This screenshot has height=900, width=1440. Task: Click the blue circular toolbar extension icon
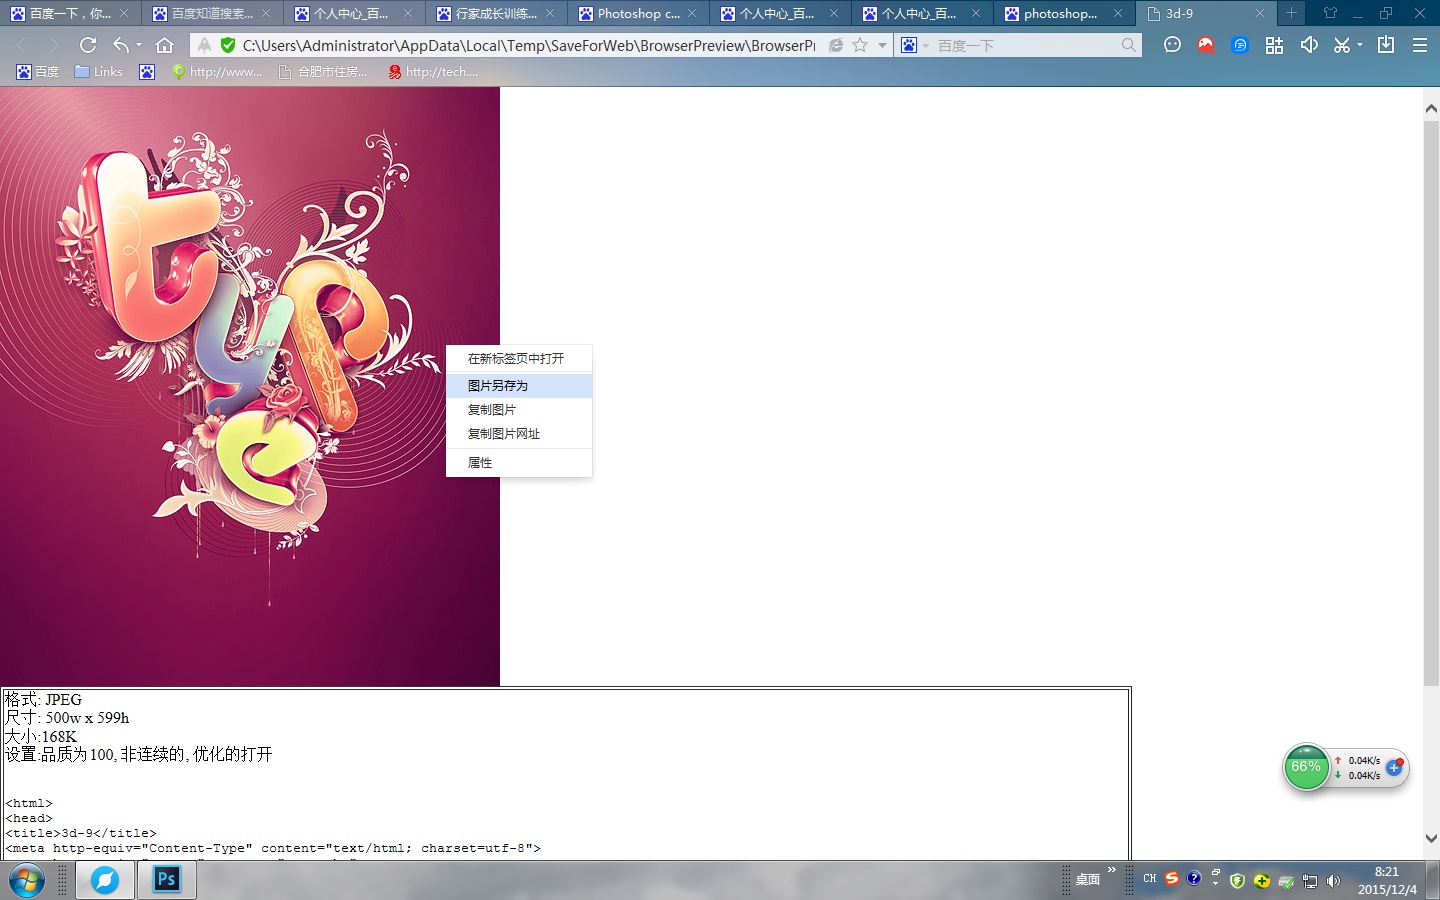(1240, 45)
